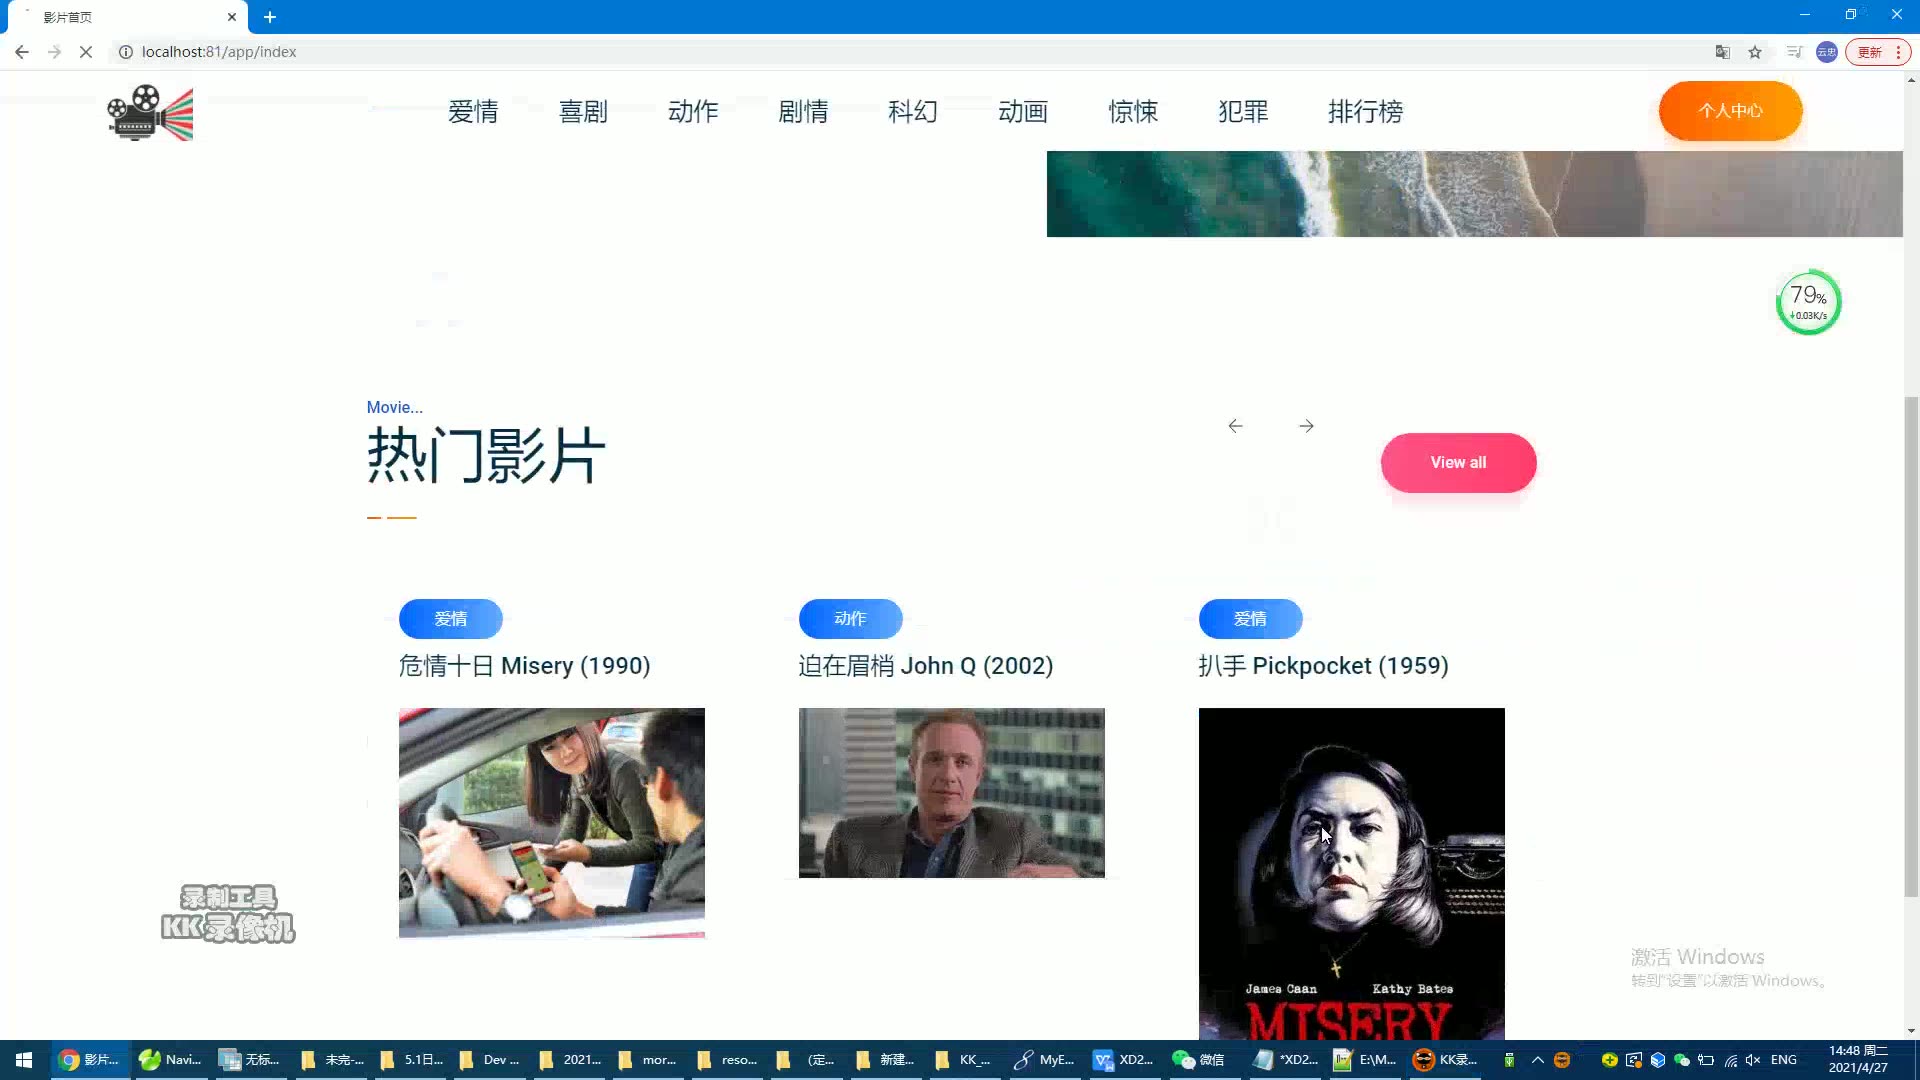Select the 爱情 genre tab
Screen dimensions: 1920x1080
tap(473, 111)
